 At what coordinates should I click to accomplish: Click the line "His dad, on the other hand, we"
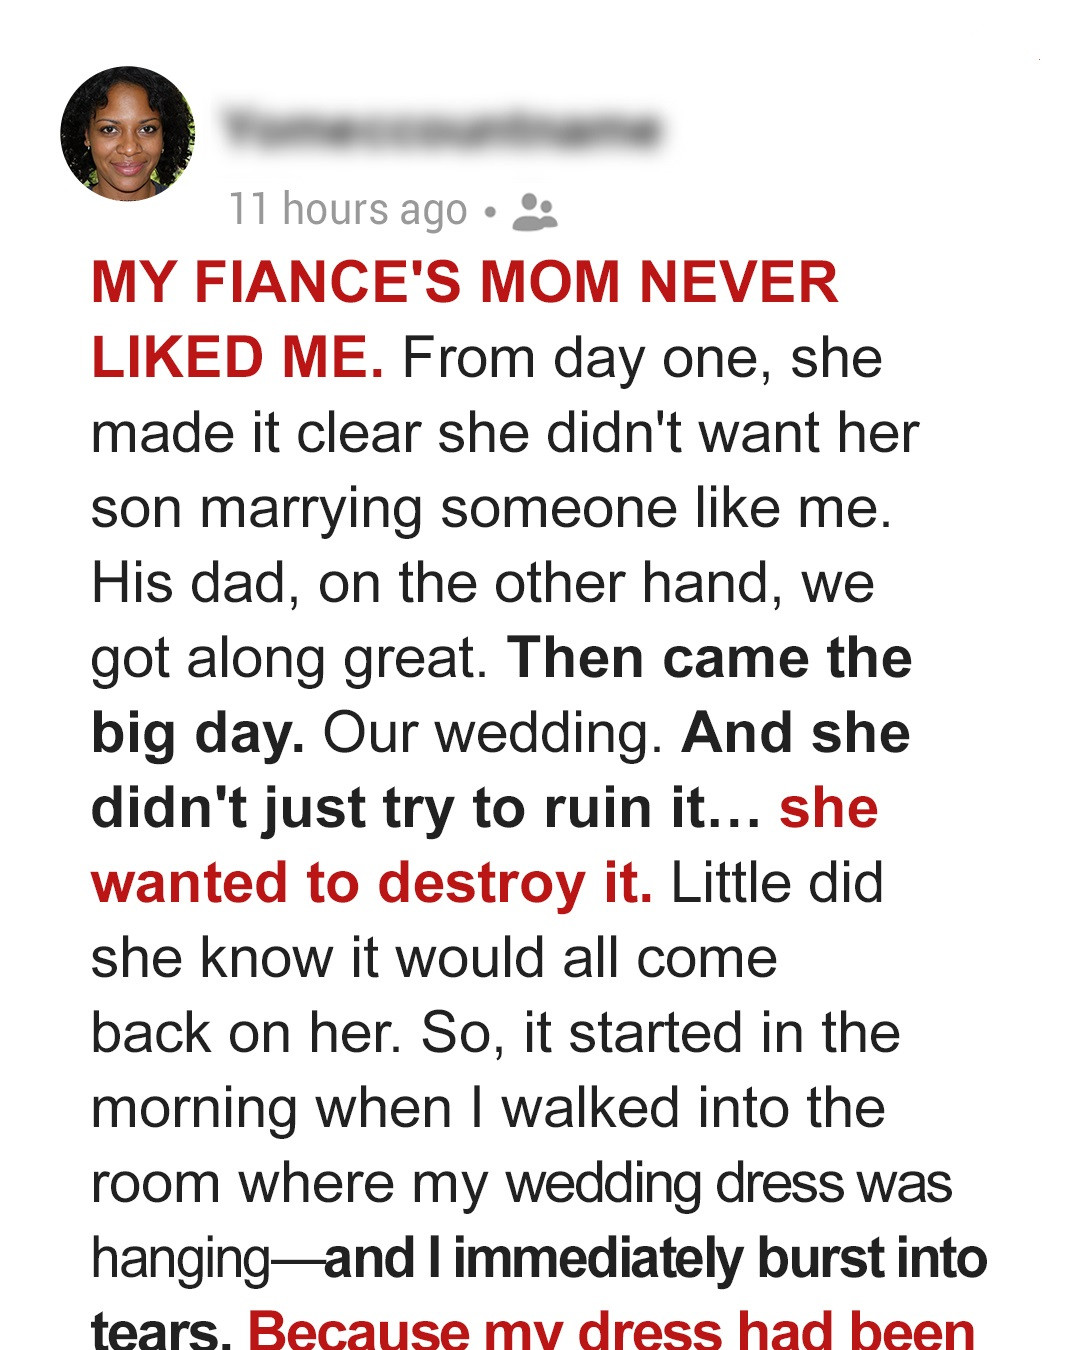(482, 583)
